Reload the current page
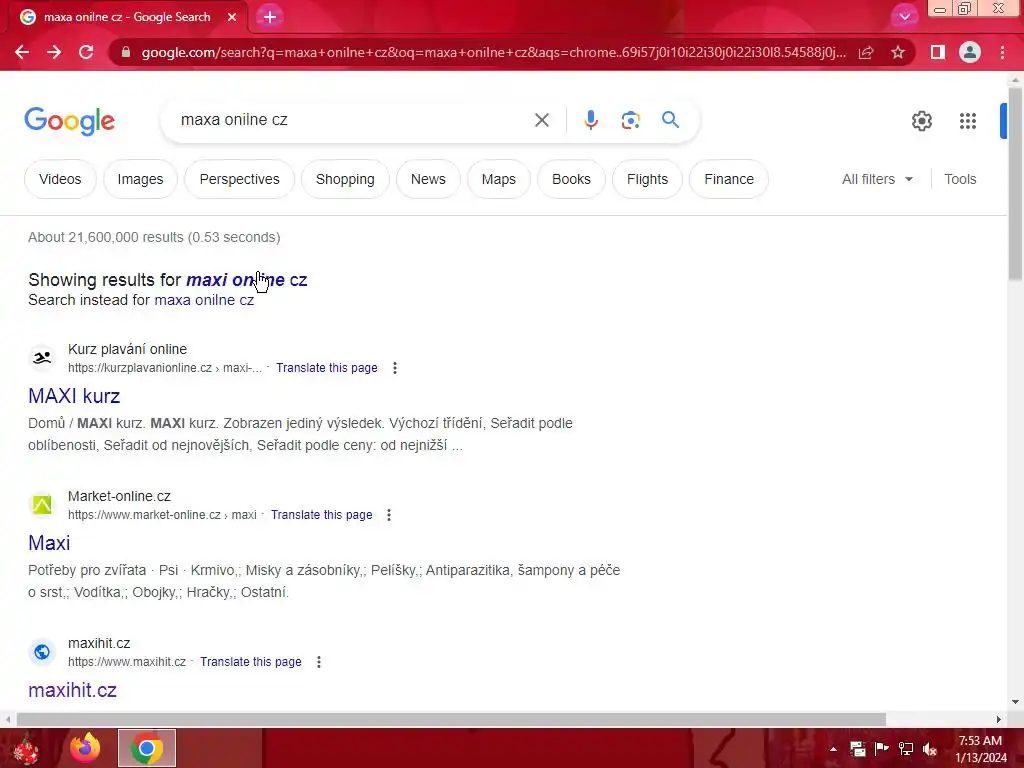The width and height of the screenshot is (1024, 768). (86, 52)
